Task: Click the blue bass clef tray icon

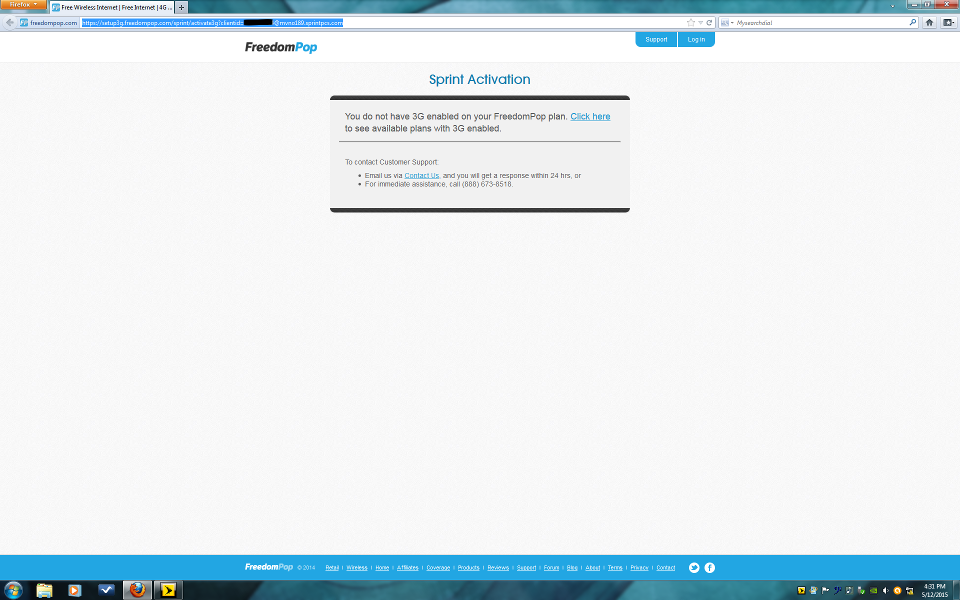Action: coord(838,591)
